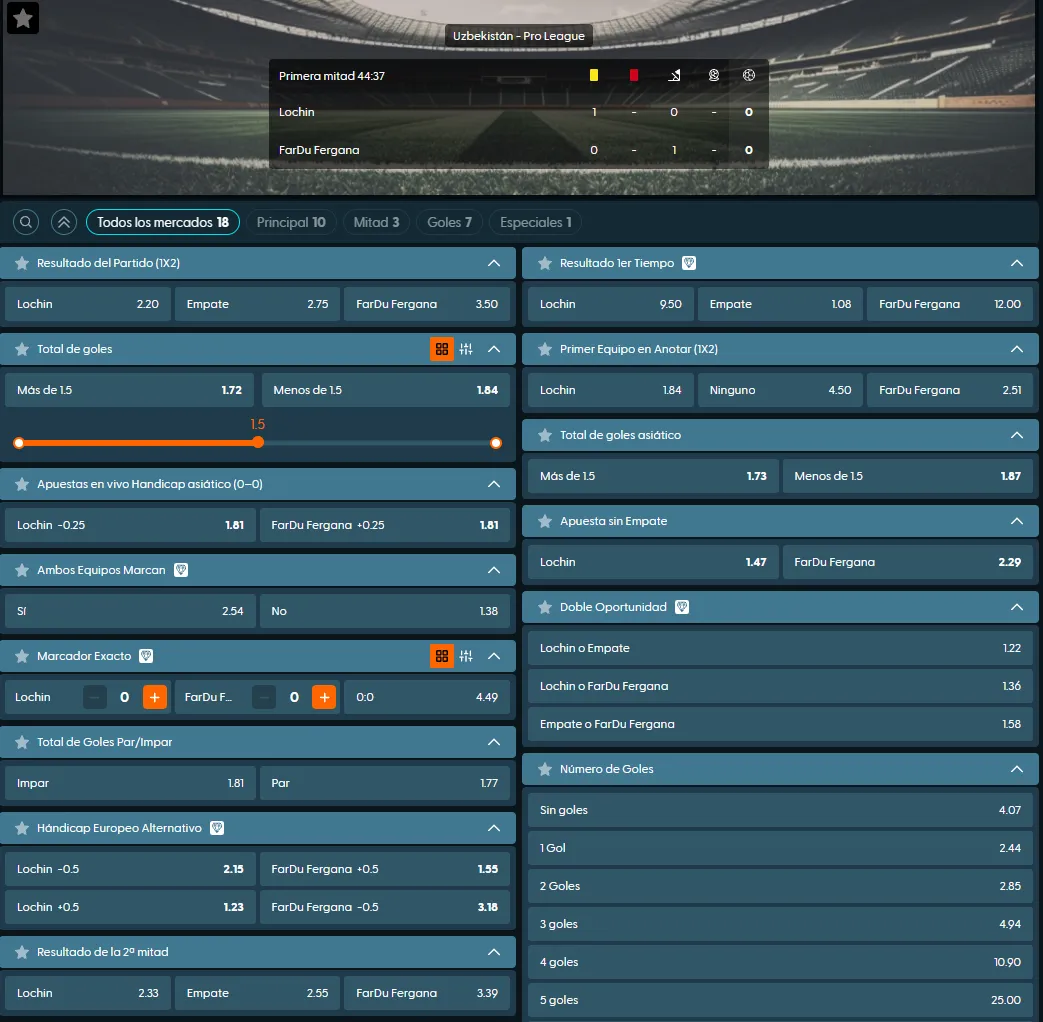The width and height of the screenshot is (1043, 1022).
Task: Open the sliders settings icon in Marcador Exacto
Action: coord(466,657)
